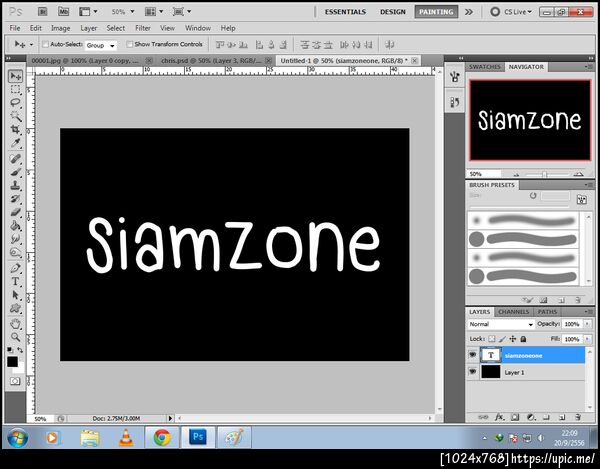Click the Navigator preview thumbnail
600x469 pixels.
[x=530, y=120]
